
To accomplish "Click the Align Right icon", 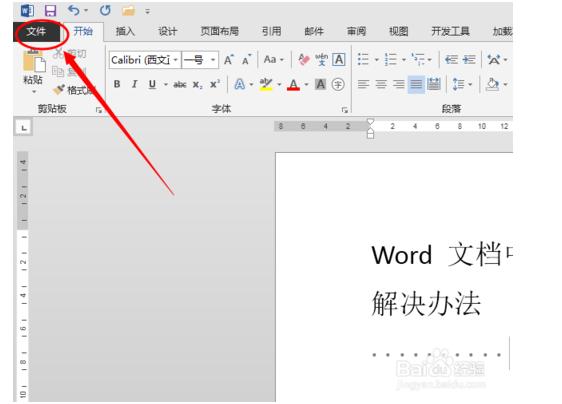I will 399,84.
